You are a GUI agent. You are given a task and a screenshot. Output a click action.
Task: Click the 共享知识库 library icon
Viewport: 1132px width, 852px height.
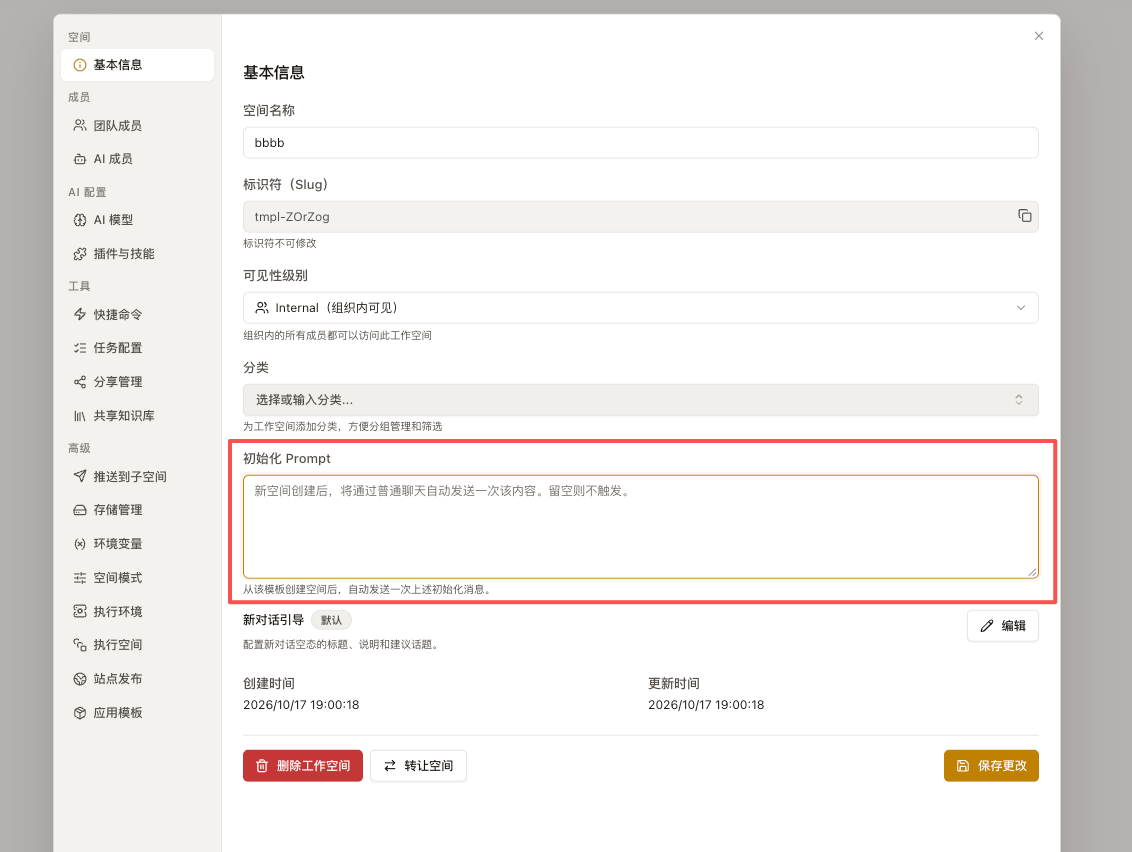[x=80, y=416]
